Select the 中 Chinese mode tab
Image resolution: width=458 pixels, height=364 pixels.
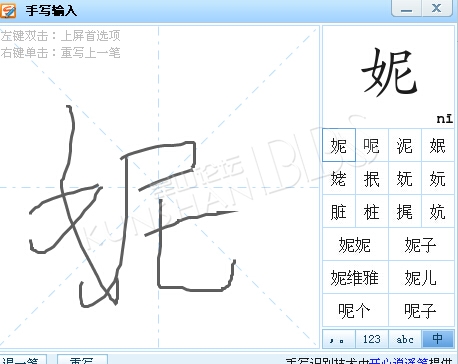click(x=438, y=339)
